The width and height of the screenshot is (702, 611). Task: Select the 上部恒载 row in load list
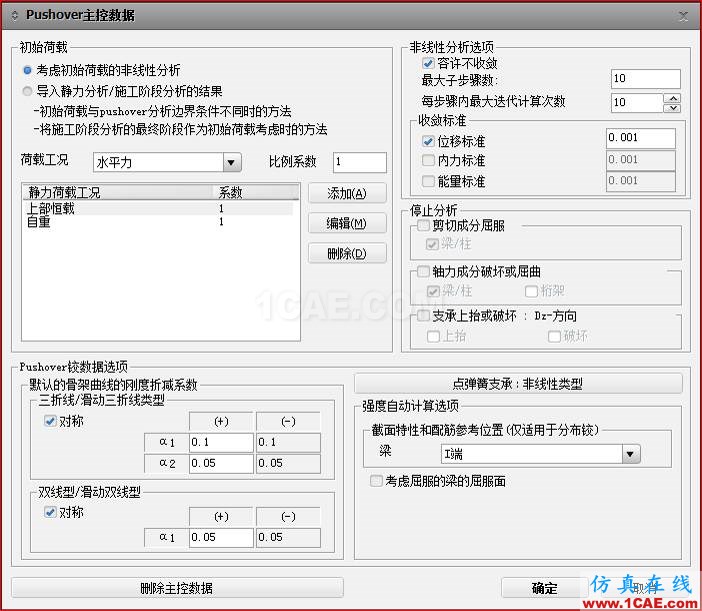159,208
